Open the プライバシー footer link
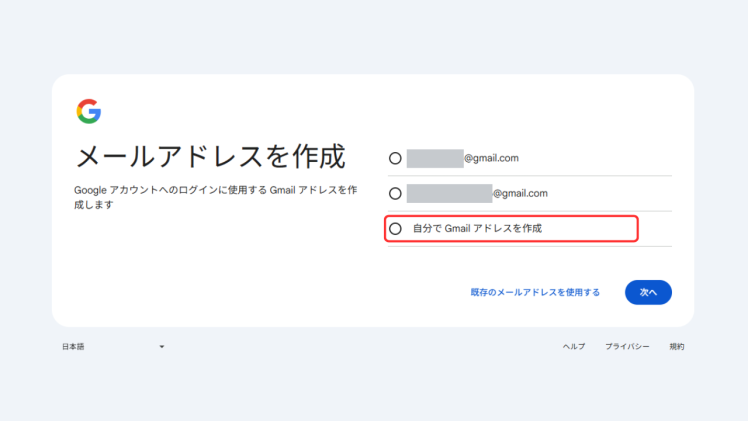 [x=627, y=347]
